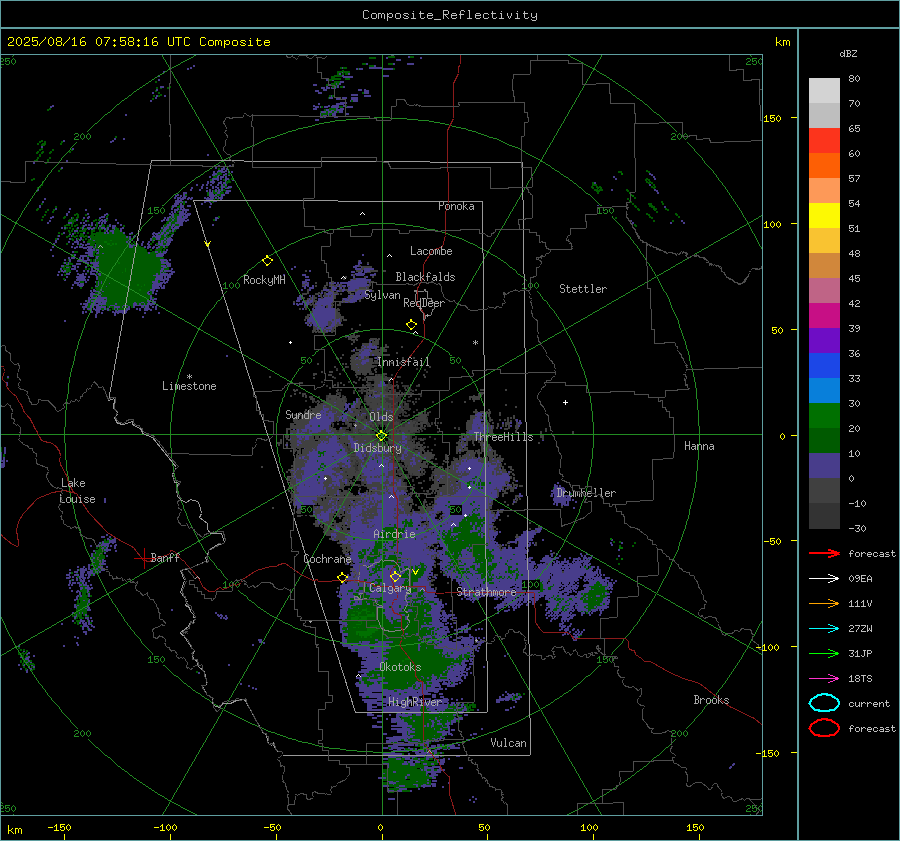900x841 pixels.
Task: Click the red 'forecast' ellipse legend icon
Action: [x=824, y=728]
